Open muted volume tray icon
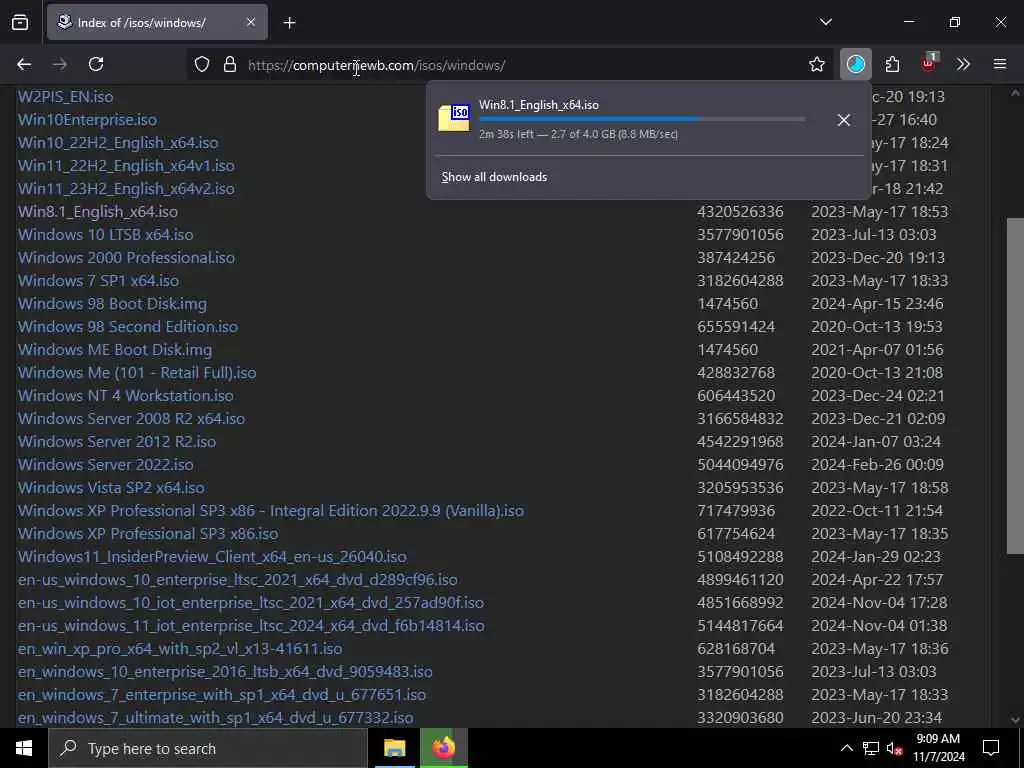1024x768 pixels. [894, 748]
